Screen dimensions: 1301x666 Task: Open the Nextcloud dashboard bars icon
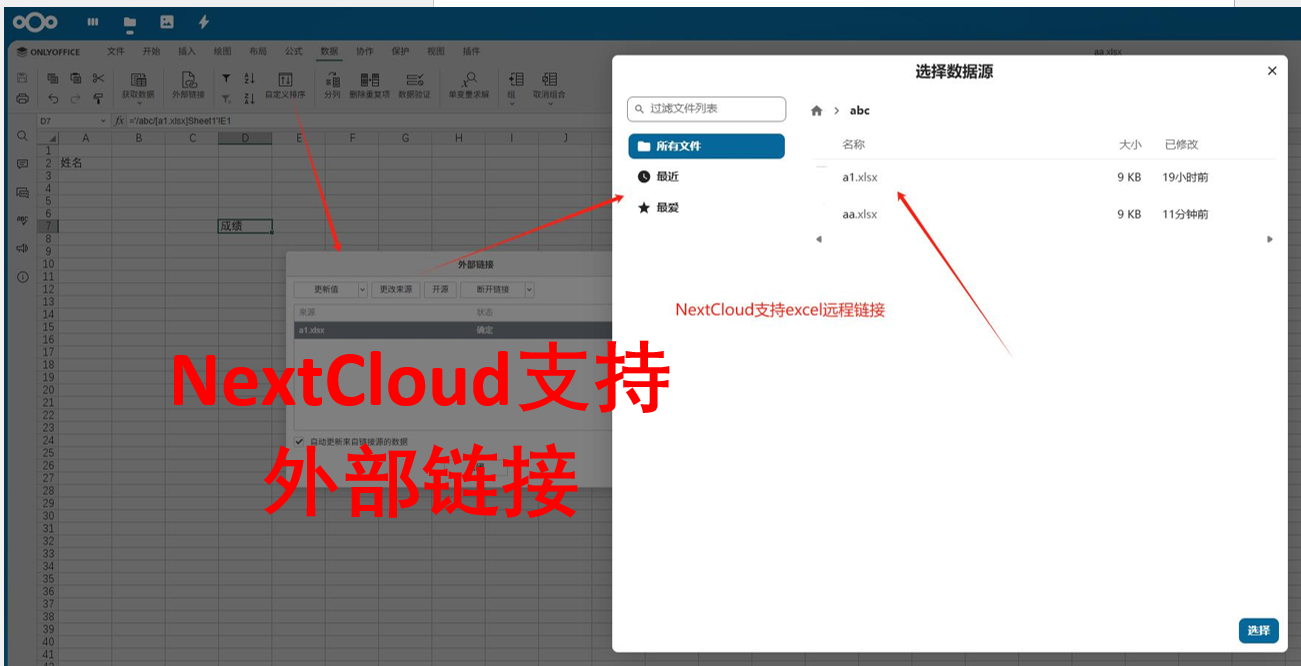(x=93, y=22)
